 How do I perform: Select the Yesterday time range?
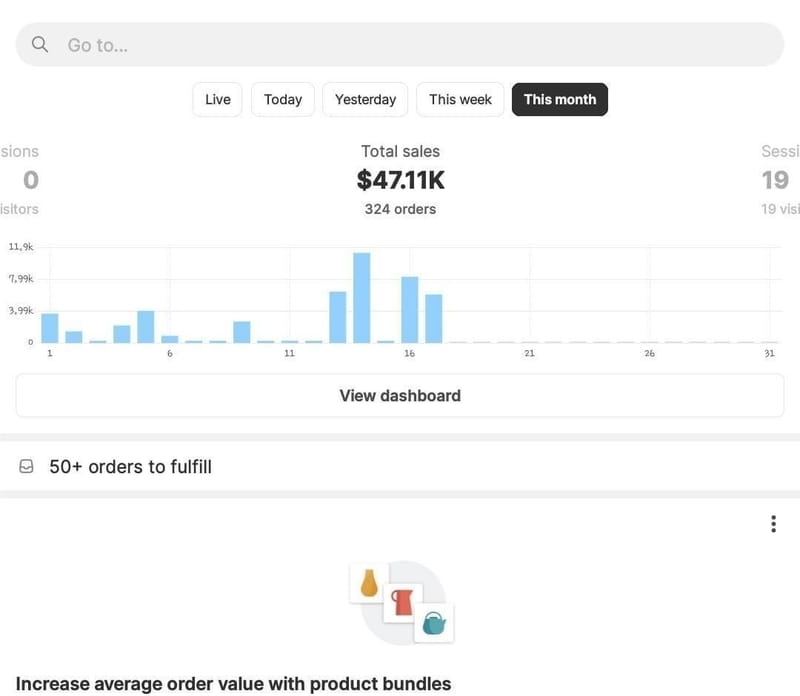365,100
